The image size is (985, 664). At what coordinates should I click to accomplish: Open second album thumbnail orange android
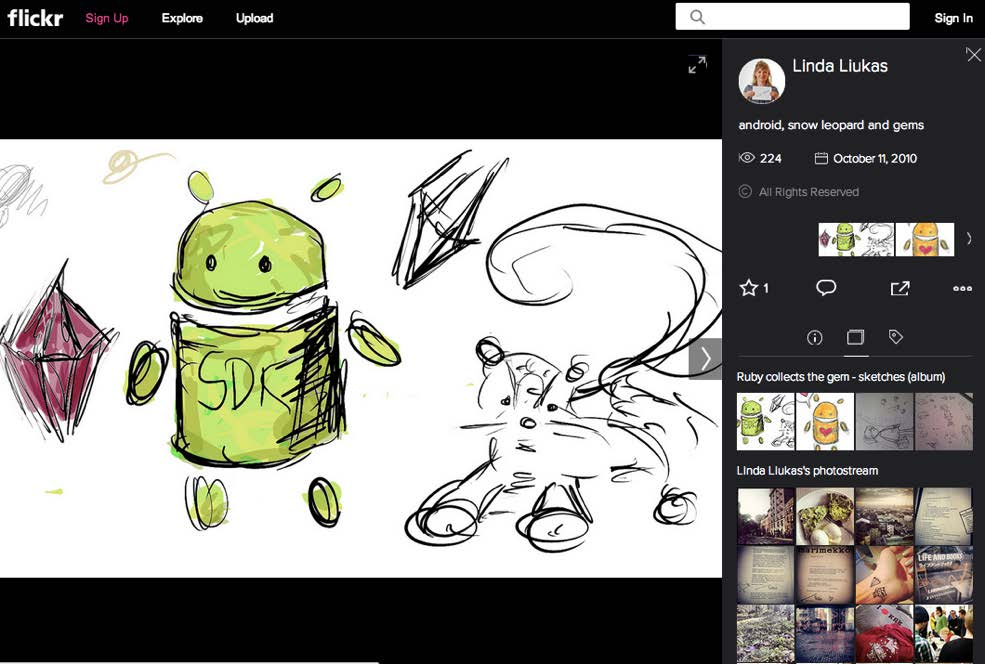point(825,422)
